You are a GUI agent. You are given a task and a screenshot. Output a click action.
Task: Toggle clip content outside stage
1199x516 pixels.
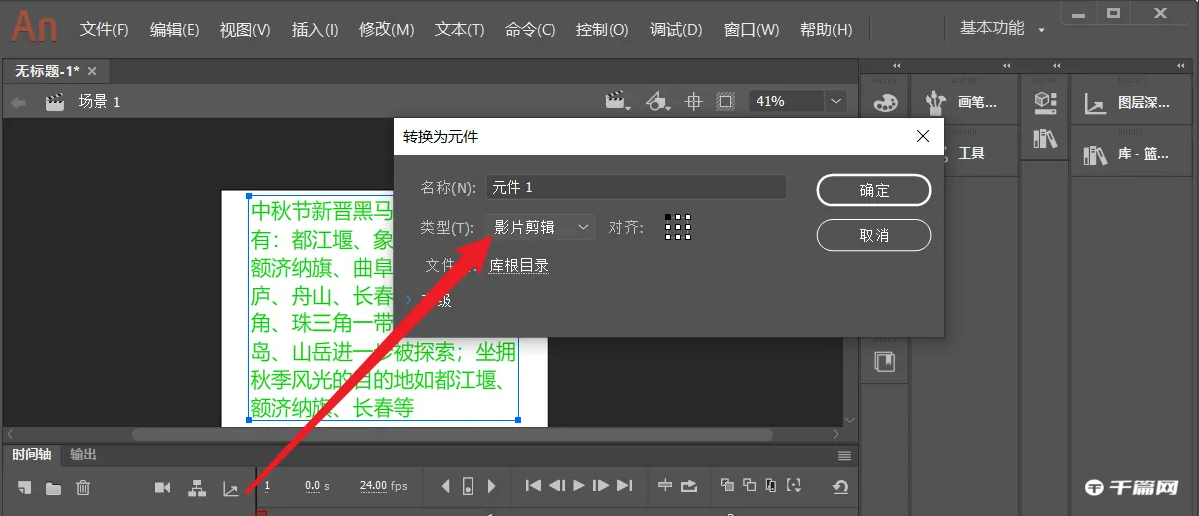point(725,101)
